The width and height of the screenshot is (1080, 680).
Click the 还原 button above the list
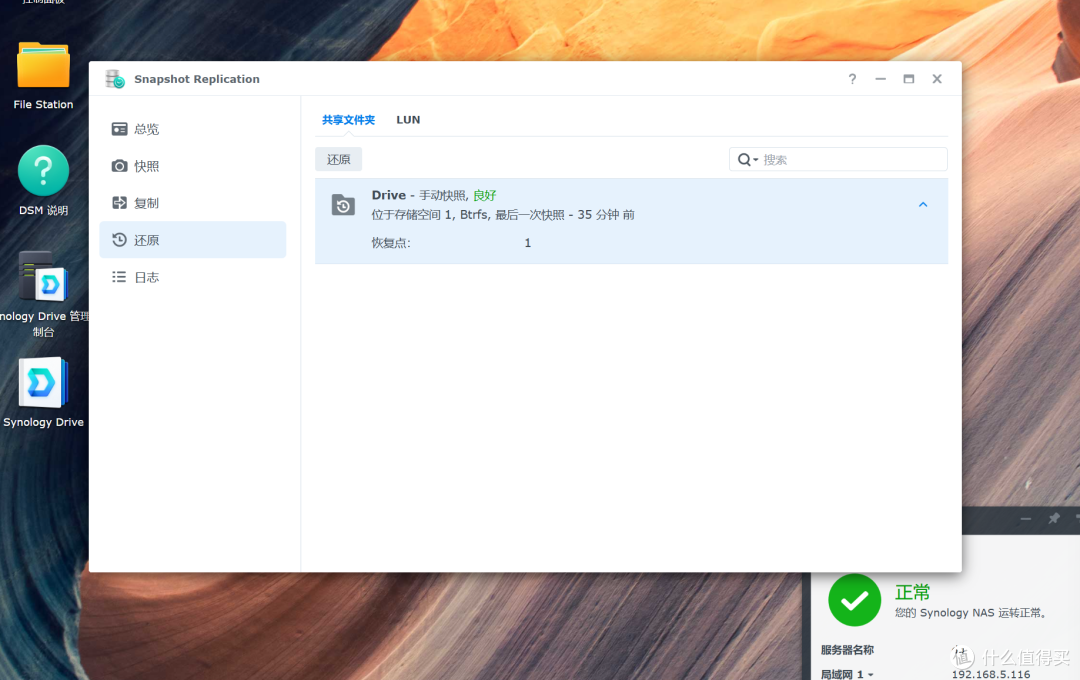338,159
